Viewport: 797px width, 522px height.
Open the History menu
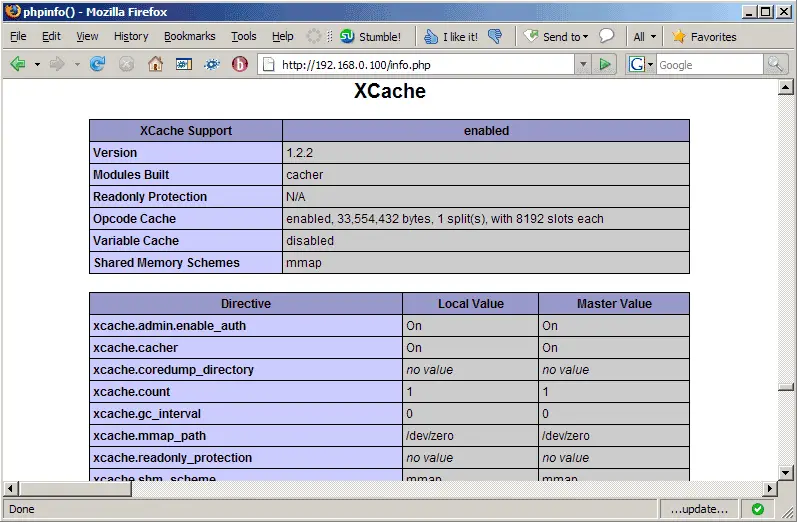[x=131, y=36]
